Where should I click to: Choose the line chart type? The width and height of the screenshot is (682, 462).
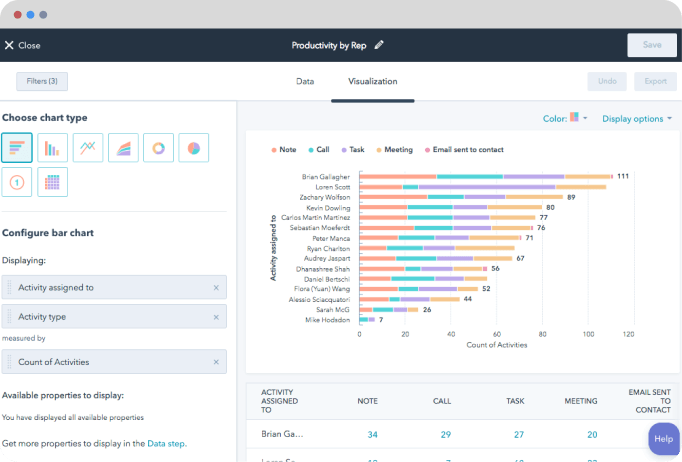coord(88,147)
